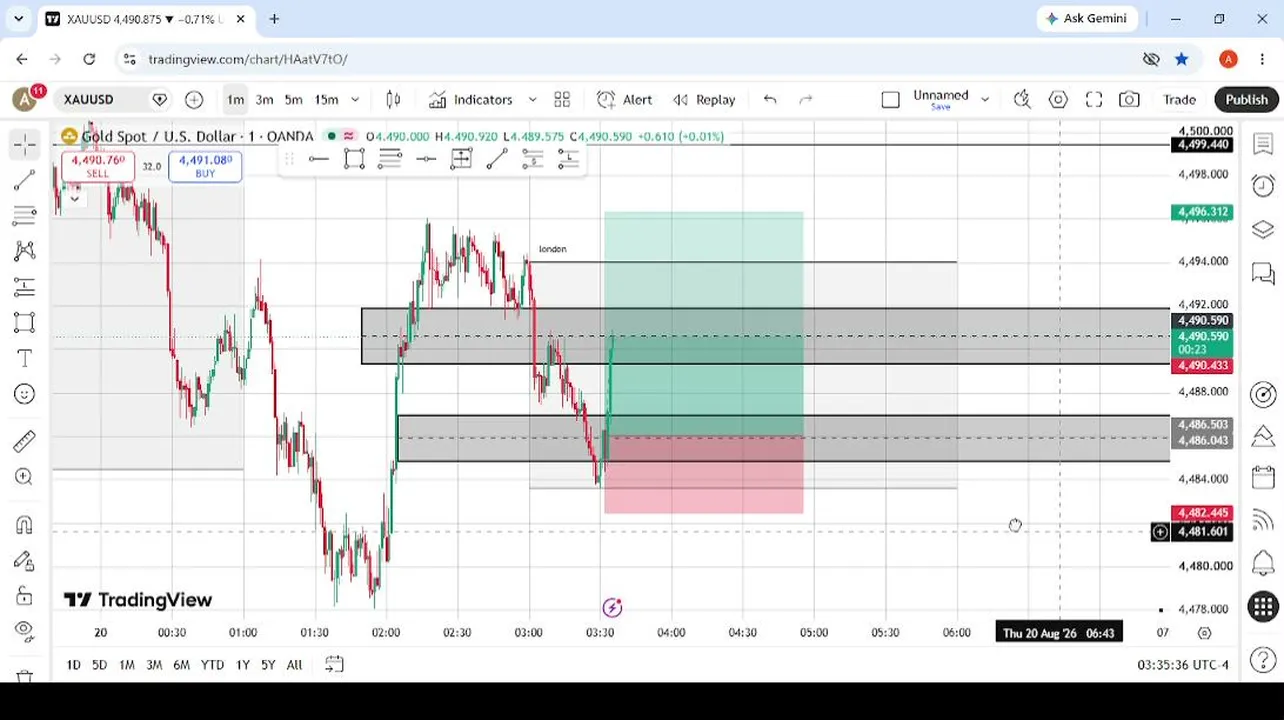This screenshot has height=720, width=1284.
Task: Expand the timeframe interval dropdown
Action: pos(355,99)
